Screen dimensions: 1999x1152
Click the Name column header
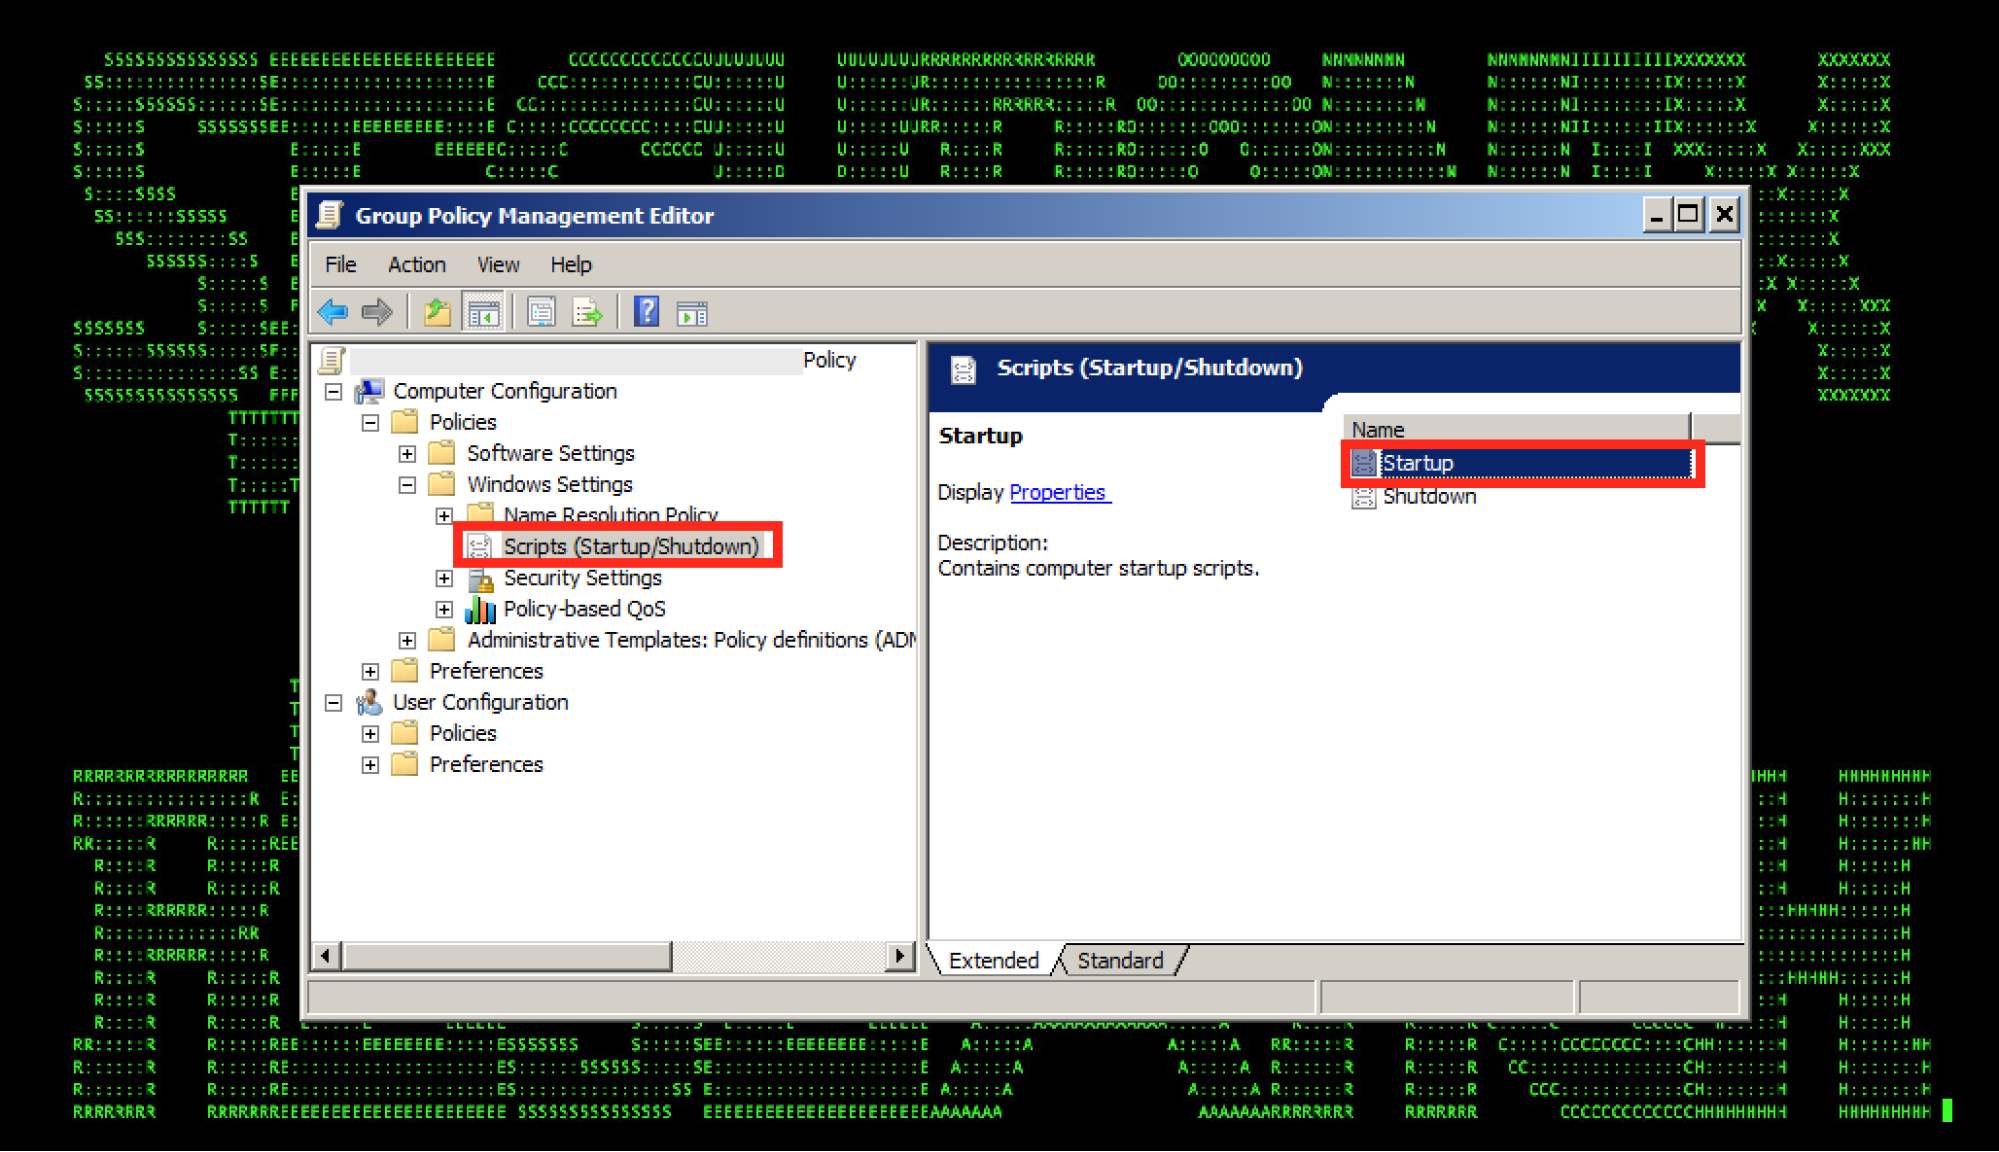coord(1515,430)
